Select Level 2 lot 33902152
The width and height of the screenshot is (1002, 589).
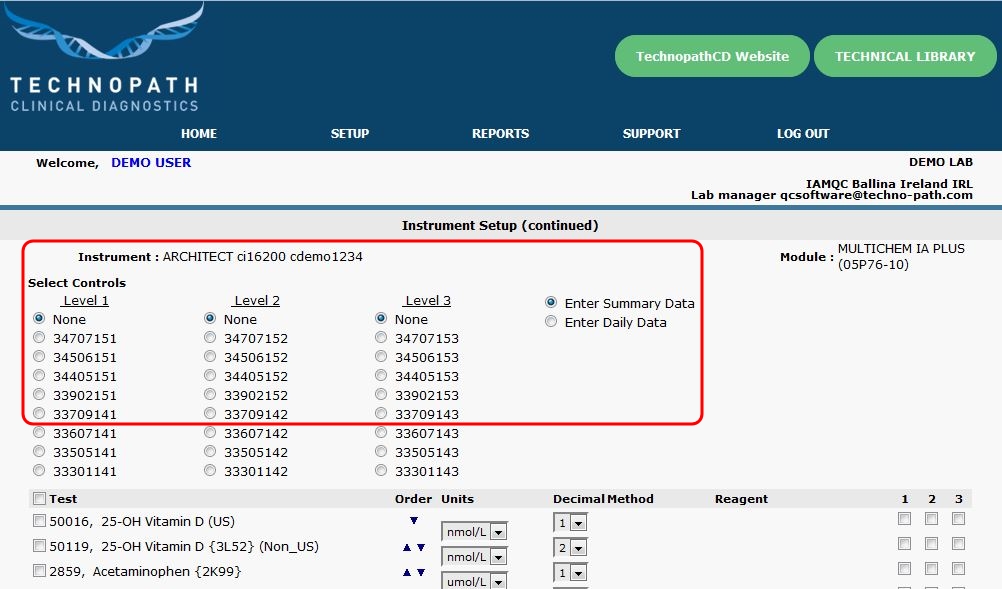210,394
